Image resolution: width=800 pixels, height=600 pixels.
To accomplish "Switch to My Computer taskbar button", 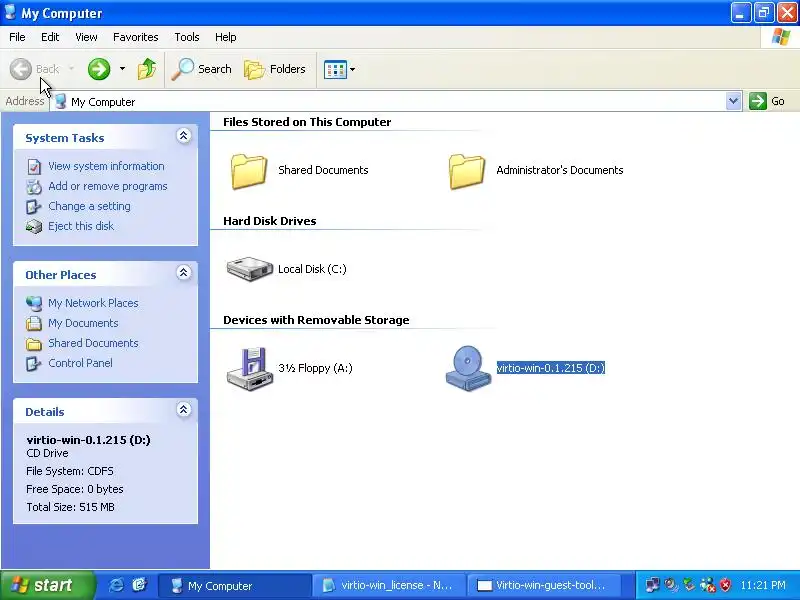I will point(235,586).
